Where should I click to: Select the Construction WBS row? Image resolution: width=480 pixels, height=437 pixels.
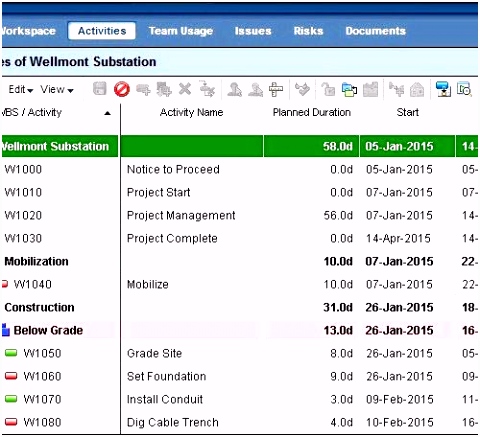coord(240,307)
